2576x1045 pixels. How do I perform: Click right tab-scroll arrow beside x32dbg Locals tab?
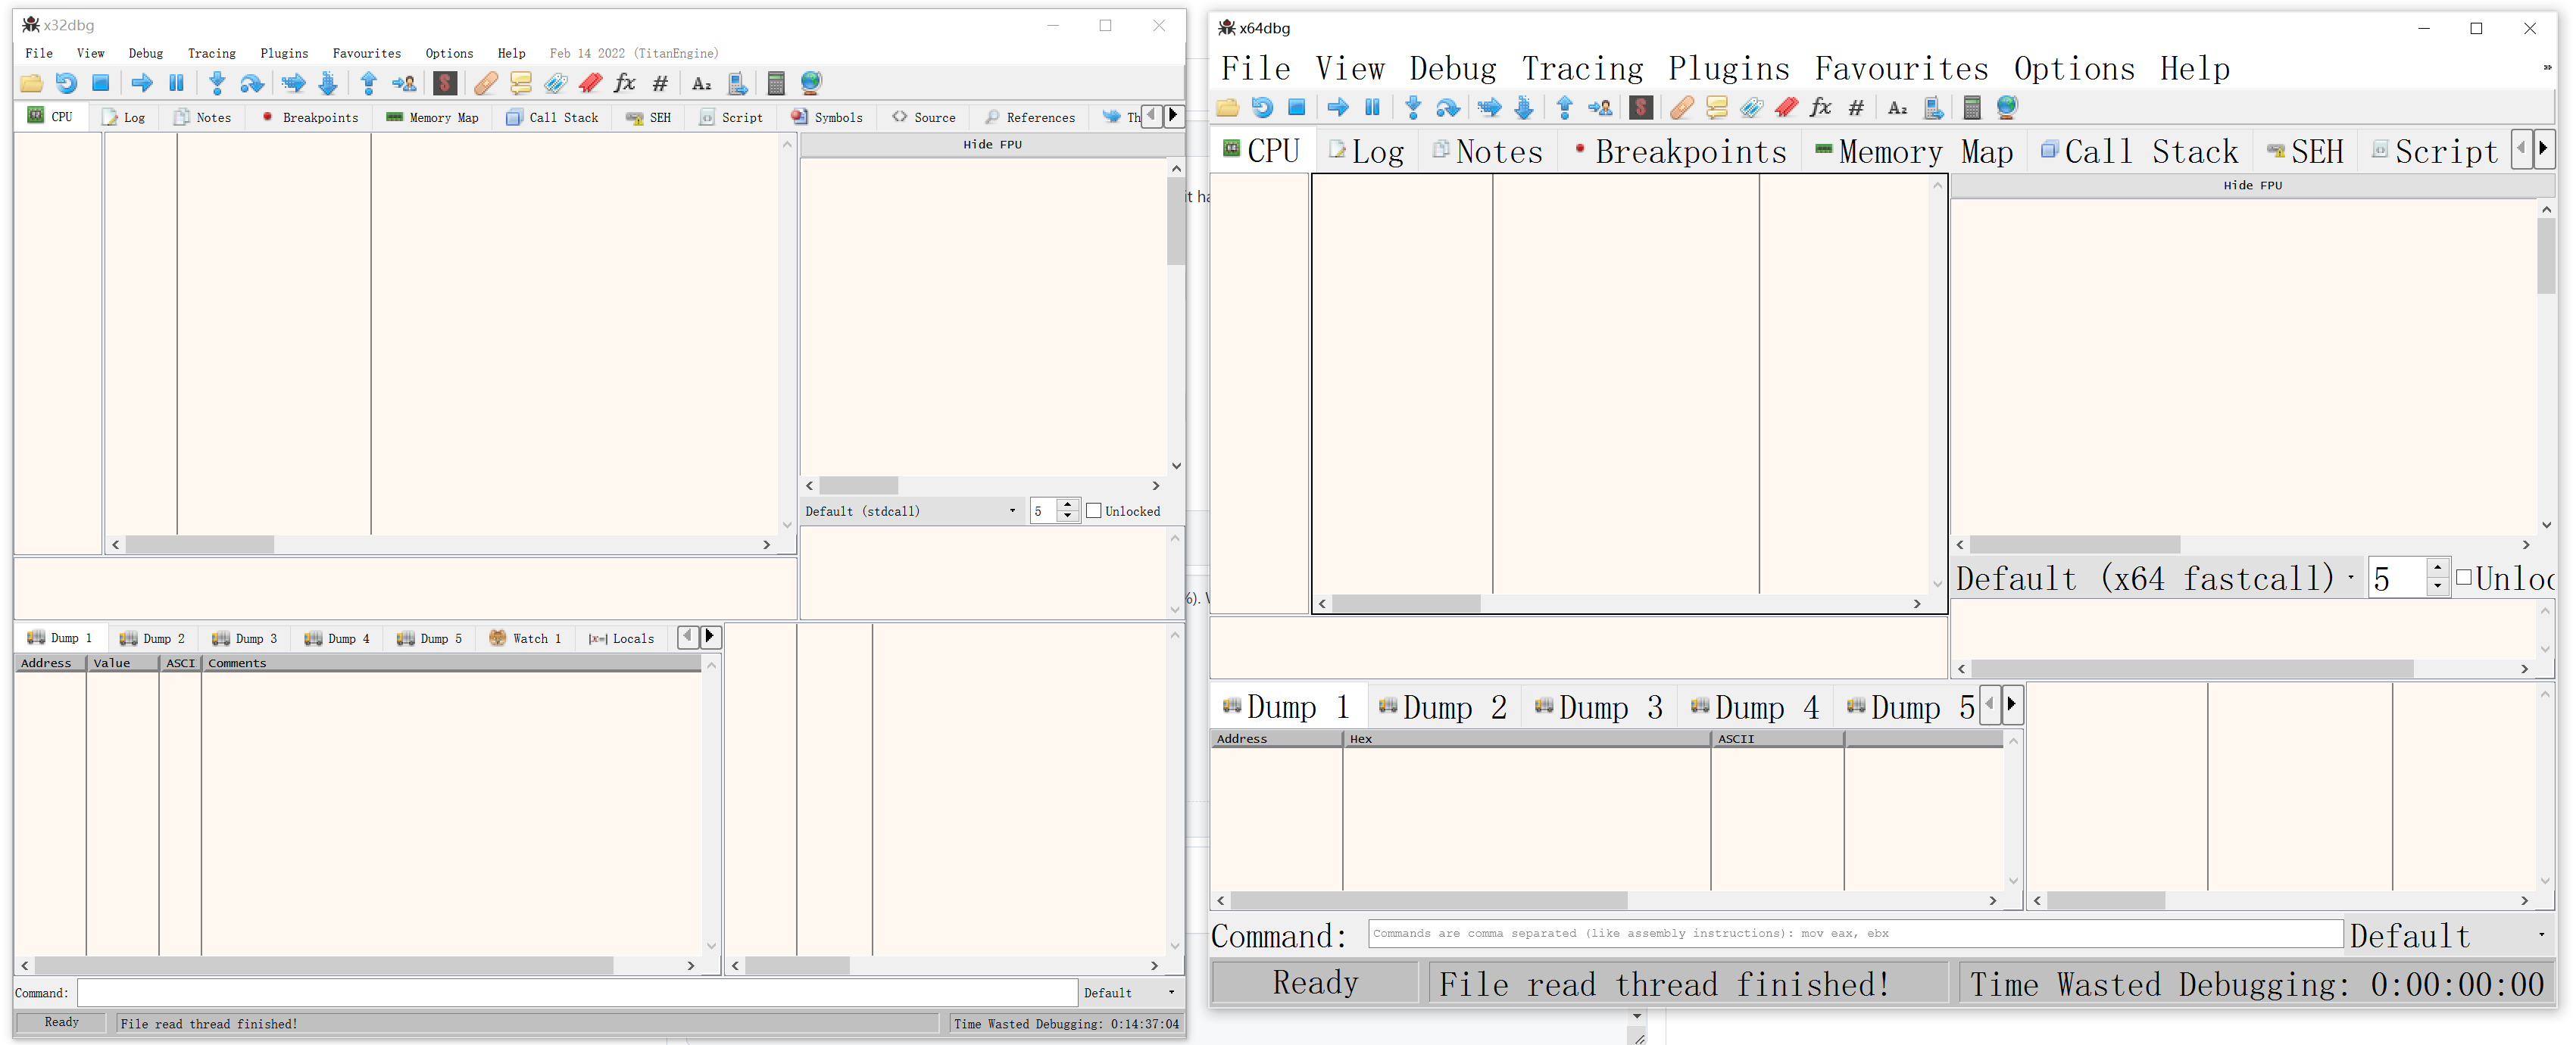click(710, 636)
